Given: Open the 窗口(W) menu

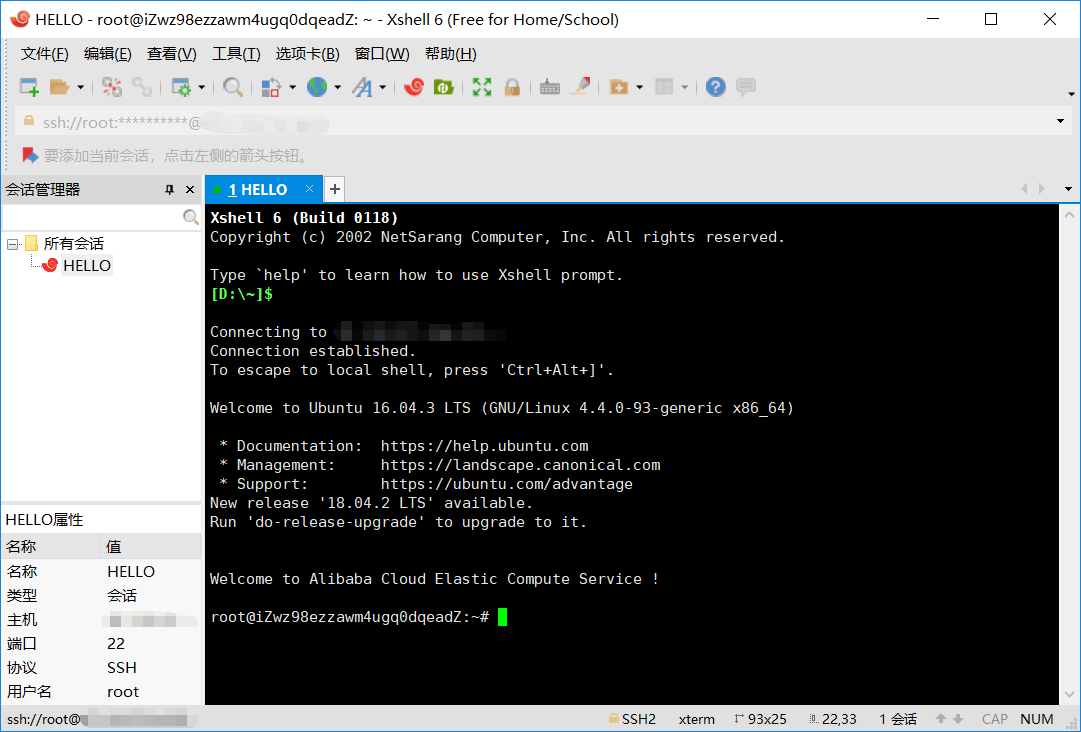Looking at the screenshot, I should point(382,54).
